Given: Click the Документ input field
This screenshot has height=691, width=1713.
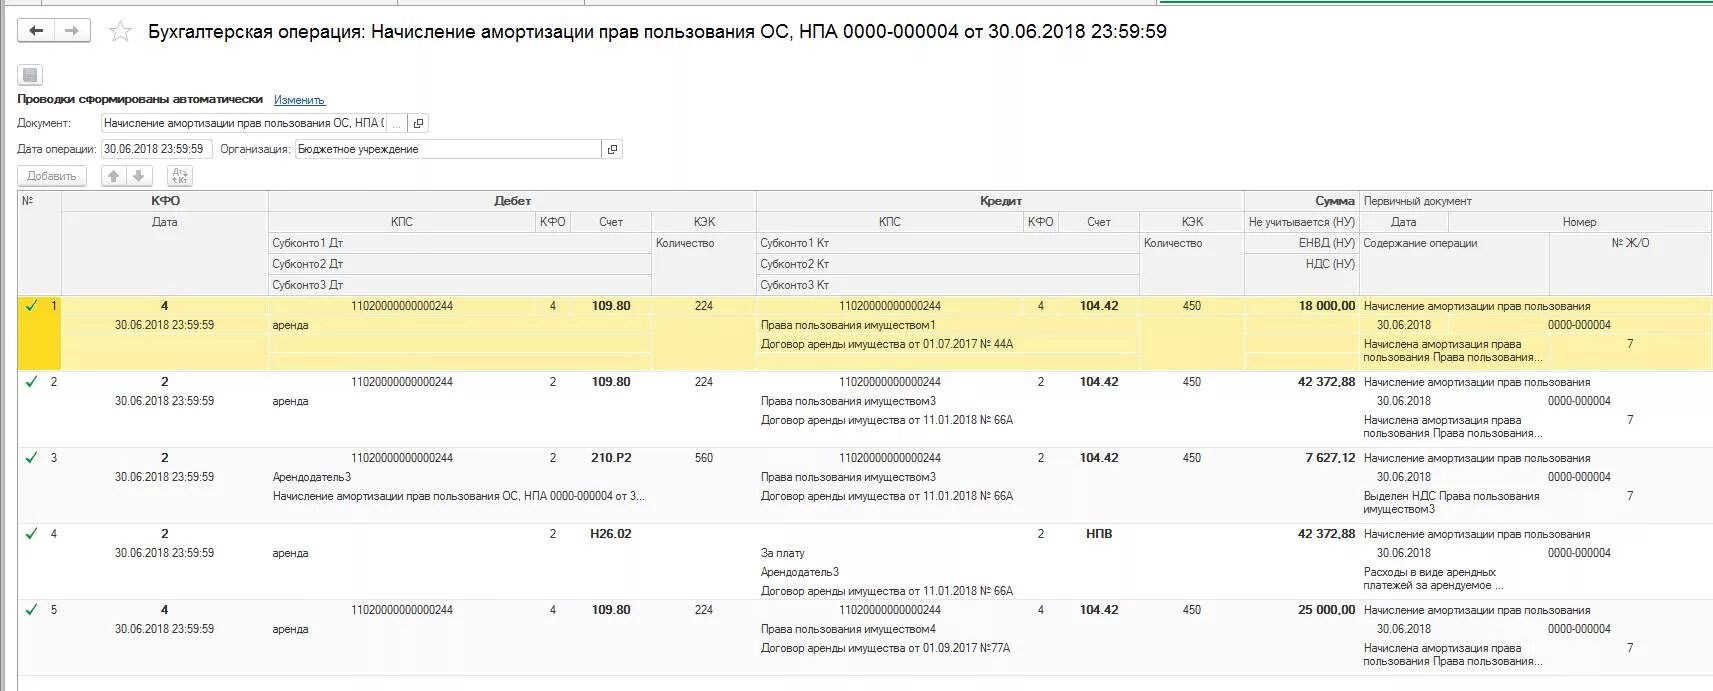Looking at the screenshot, I should point(244,123).
